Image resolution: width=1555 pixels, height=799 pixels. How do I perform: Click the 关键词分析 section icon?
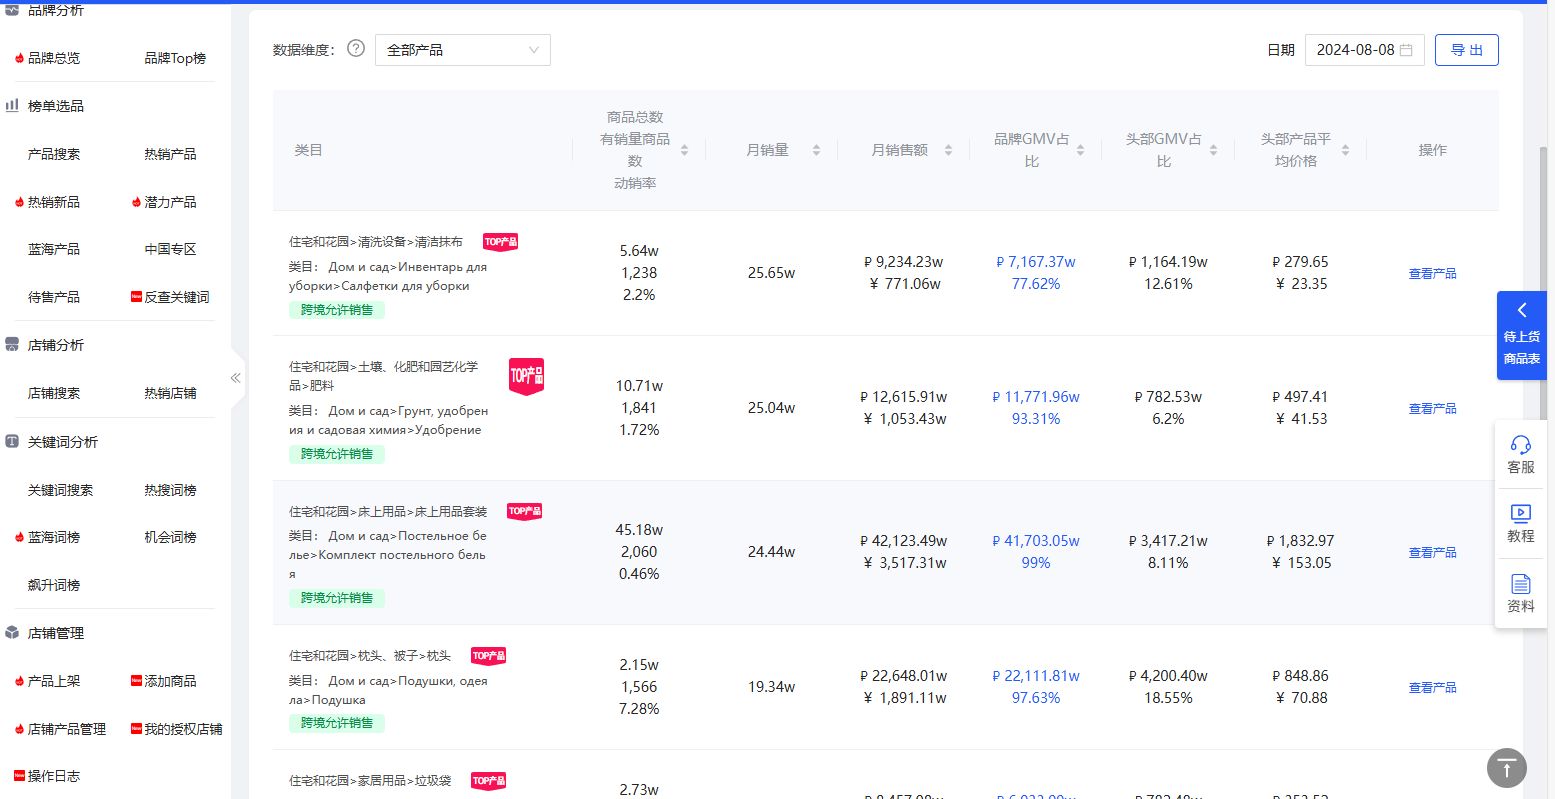pos(13,441)
